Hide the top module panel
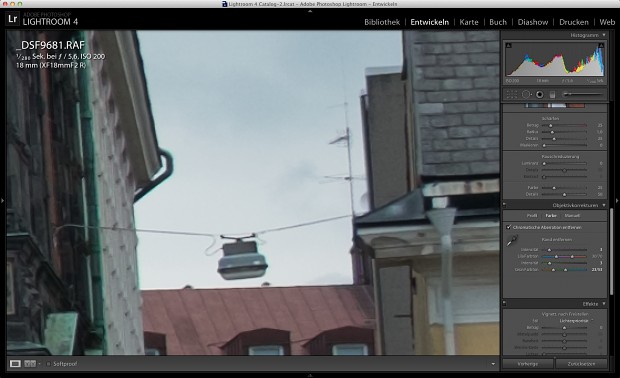Viewport: 620px width, 378px height. pyautogui.click(x=310, y=11)
